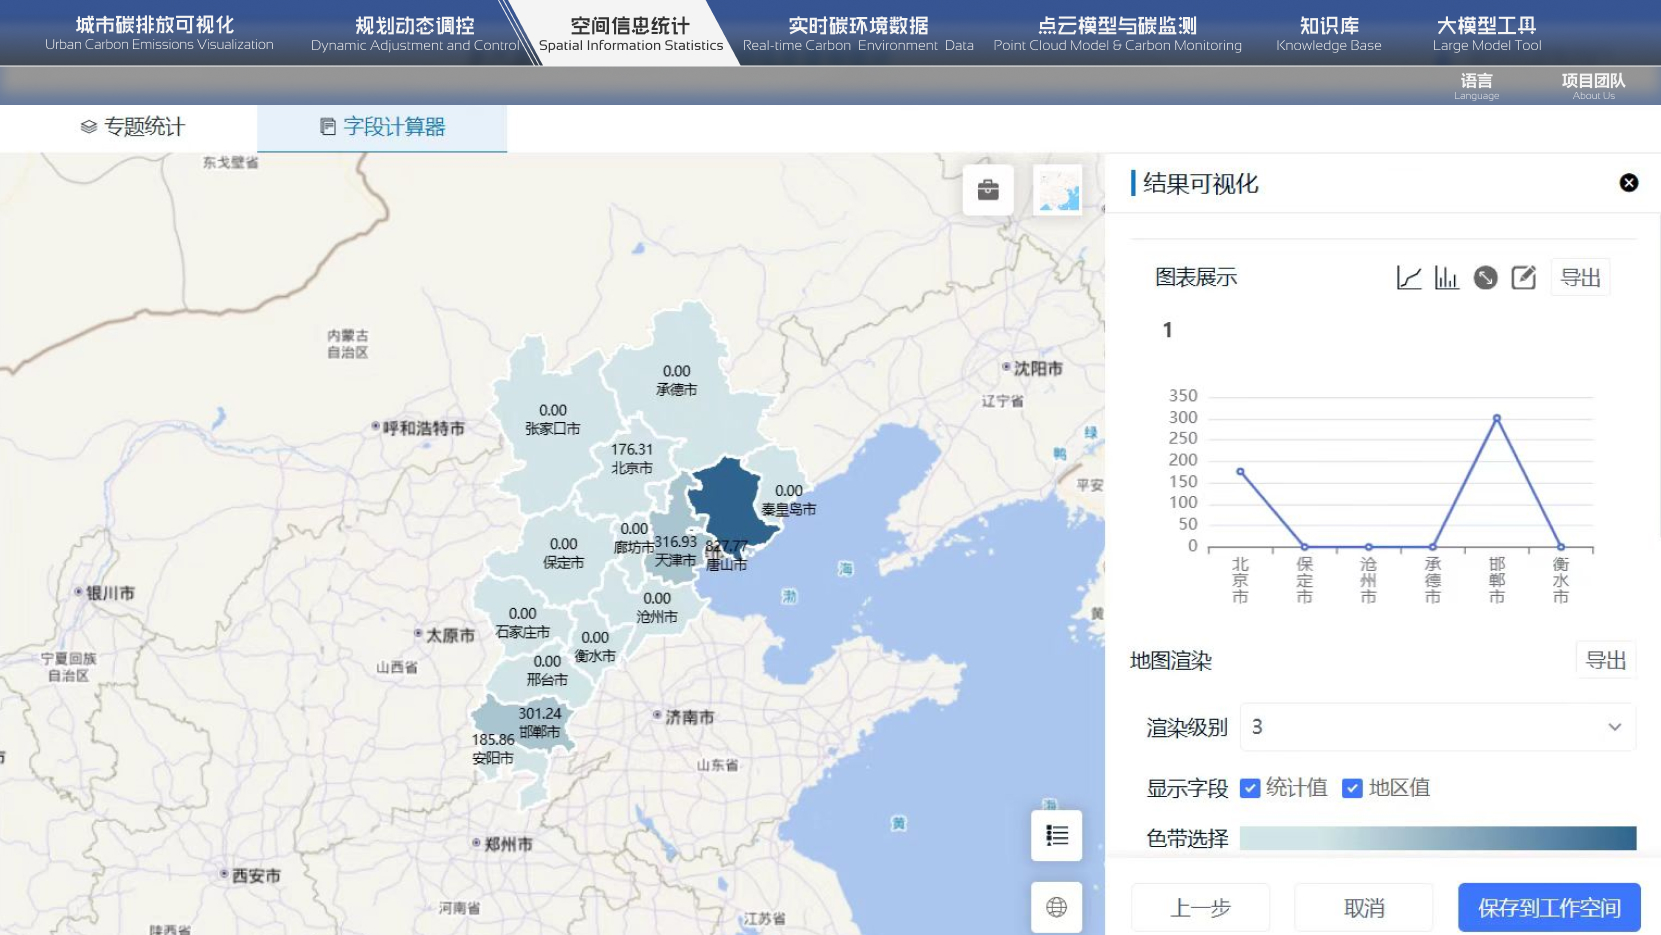Click 保存到工作空间 button
The image size is (1661, 935).
1549,908
